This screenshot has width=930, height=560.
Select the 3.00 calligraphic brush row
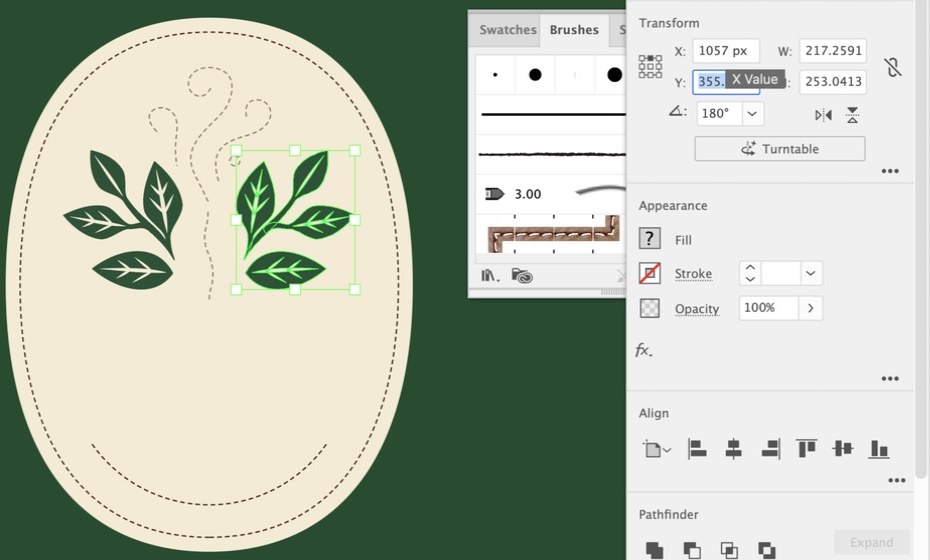click(x=552, y=193)
